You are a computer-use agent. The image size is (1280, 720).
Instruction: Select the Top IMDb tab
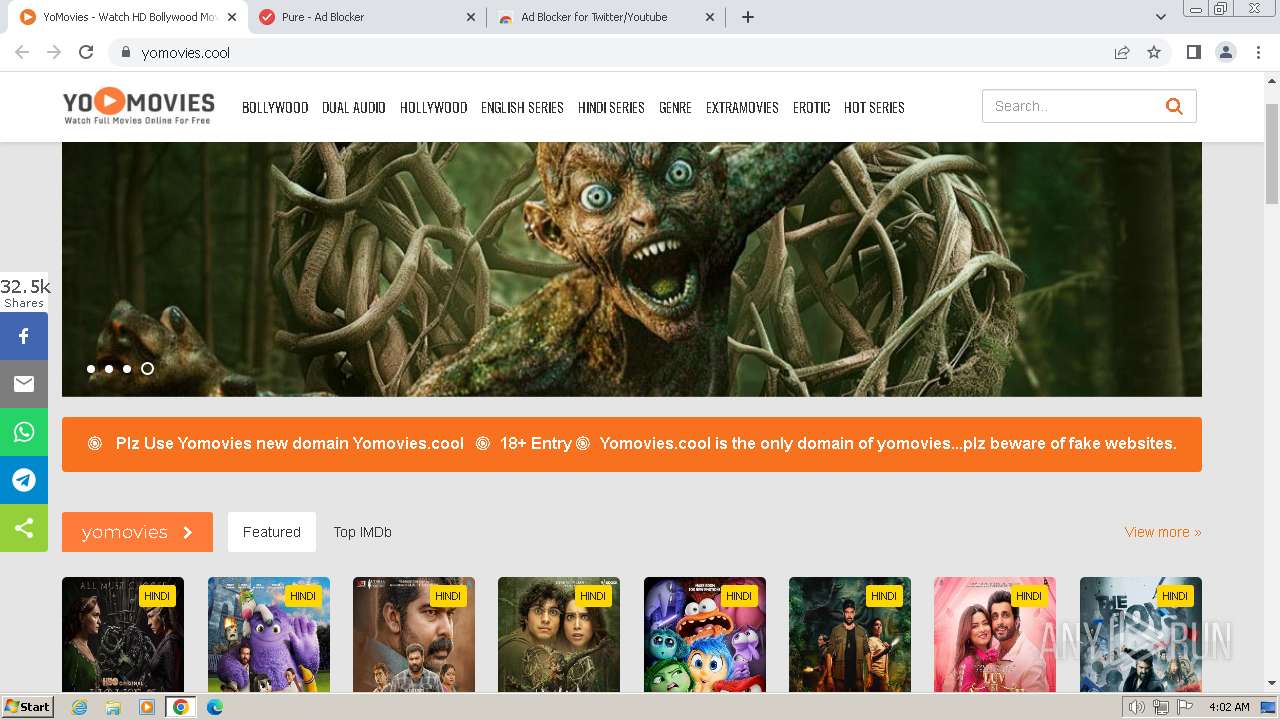pyautogui.click(x=363, y=532)
